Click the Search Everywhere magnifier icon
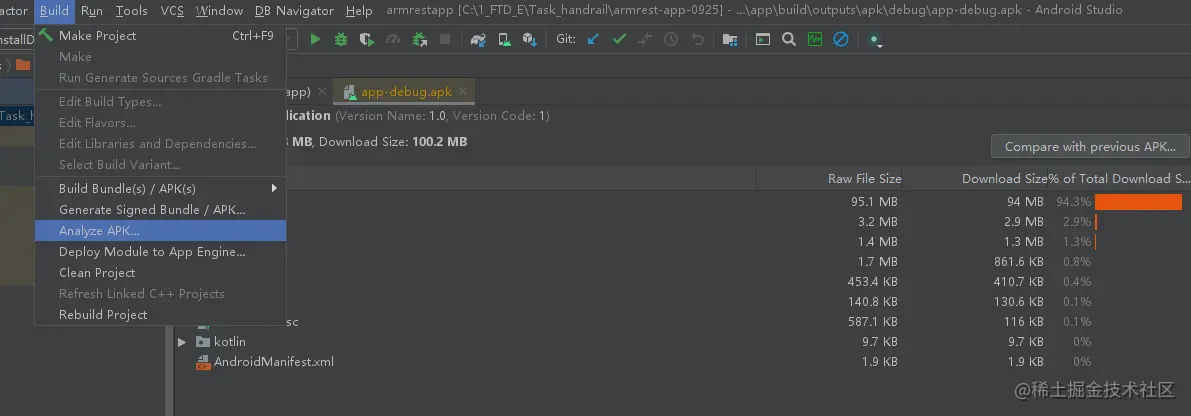 coord(789,39)
